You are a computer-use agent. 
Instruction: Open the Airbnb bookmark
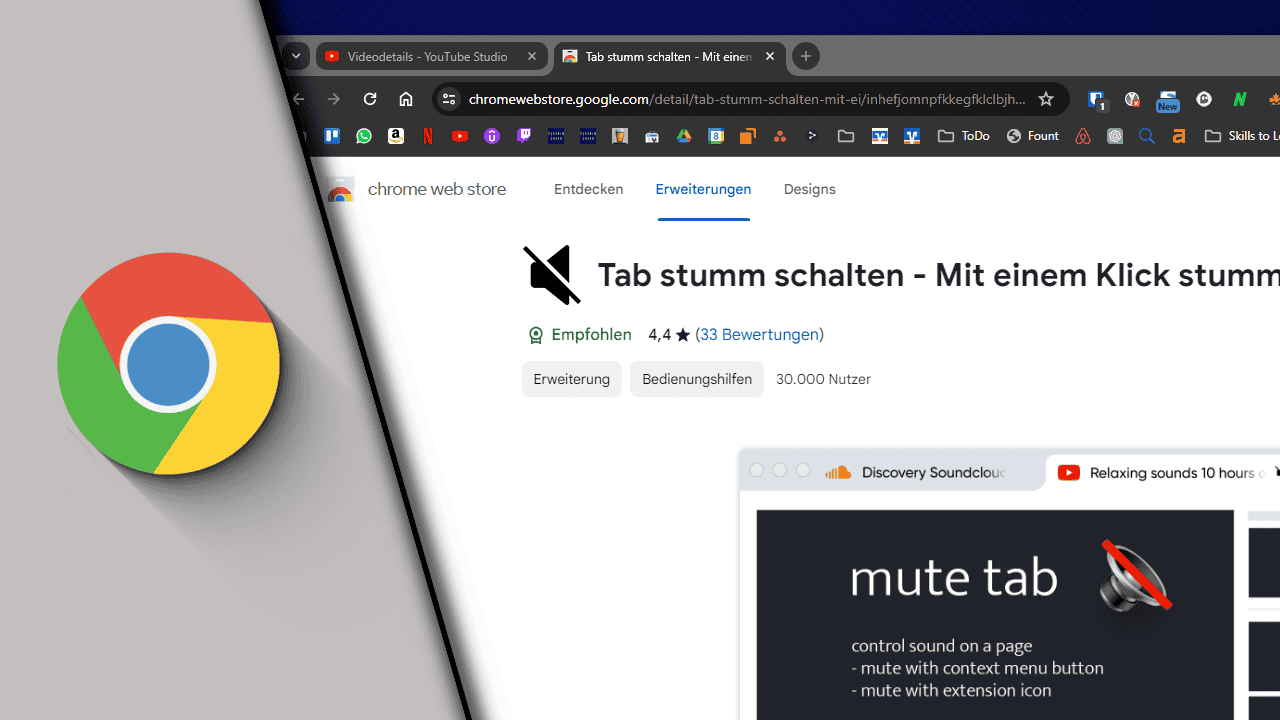(x=1083, y=136)
